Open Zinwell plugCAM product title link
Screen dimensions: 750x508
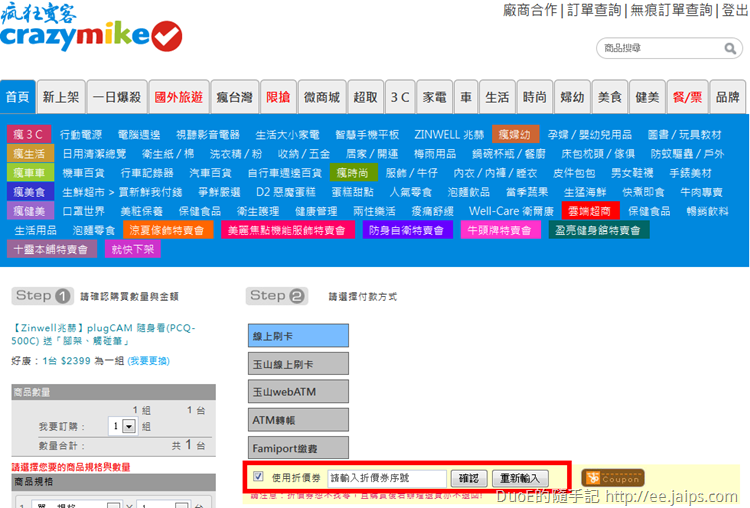coord(103,334)
